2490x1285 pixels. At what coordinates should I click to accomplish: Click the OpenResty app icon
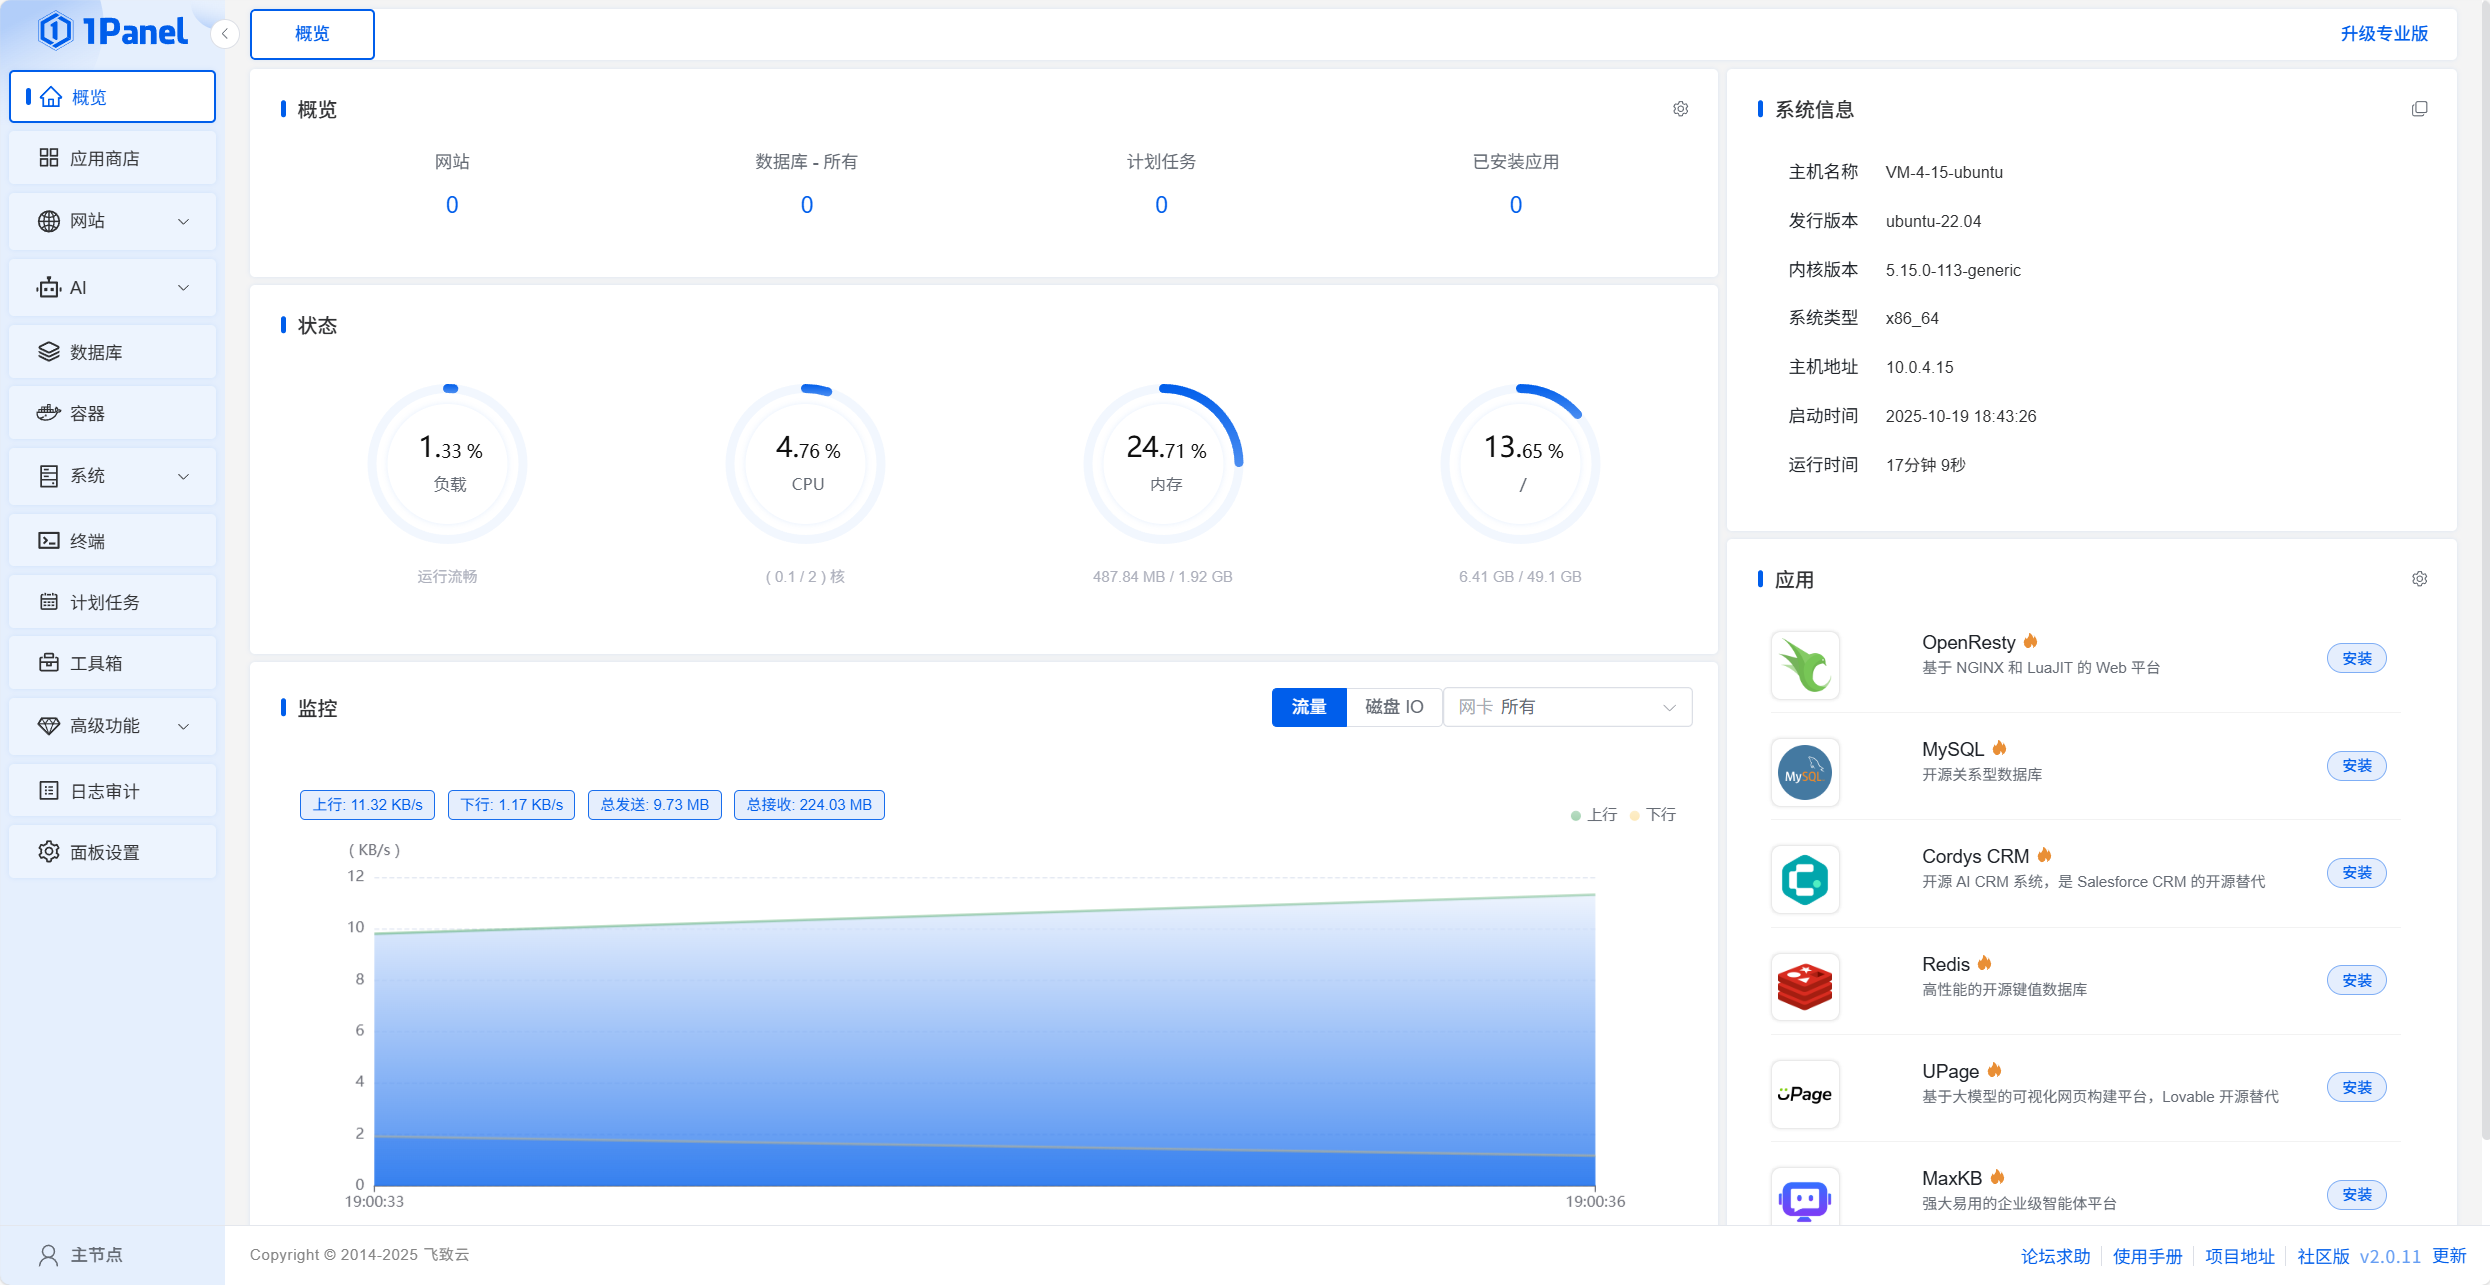[x=1805, y=665]
